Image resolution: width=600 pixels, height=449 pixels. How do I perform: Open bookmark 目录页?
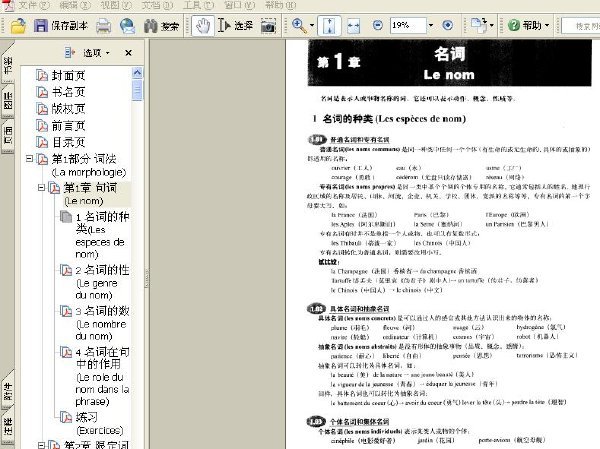tap(68, 142)
